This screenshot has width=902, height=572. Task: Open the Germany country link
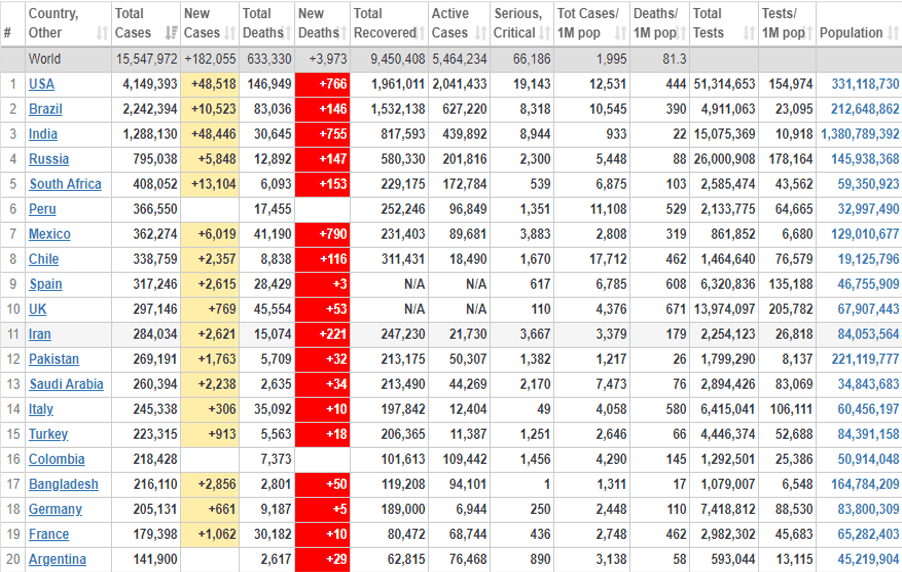click(x=55, y=509)
